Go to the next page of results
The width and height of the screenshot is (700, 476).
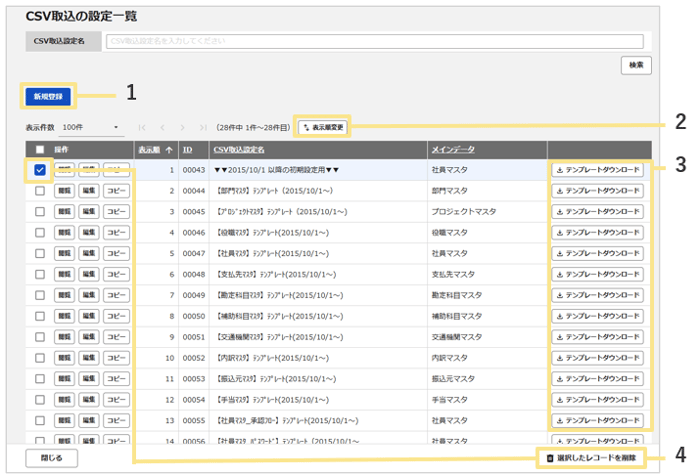coord(183,128)
